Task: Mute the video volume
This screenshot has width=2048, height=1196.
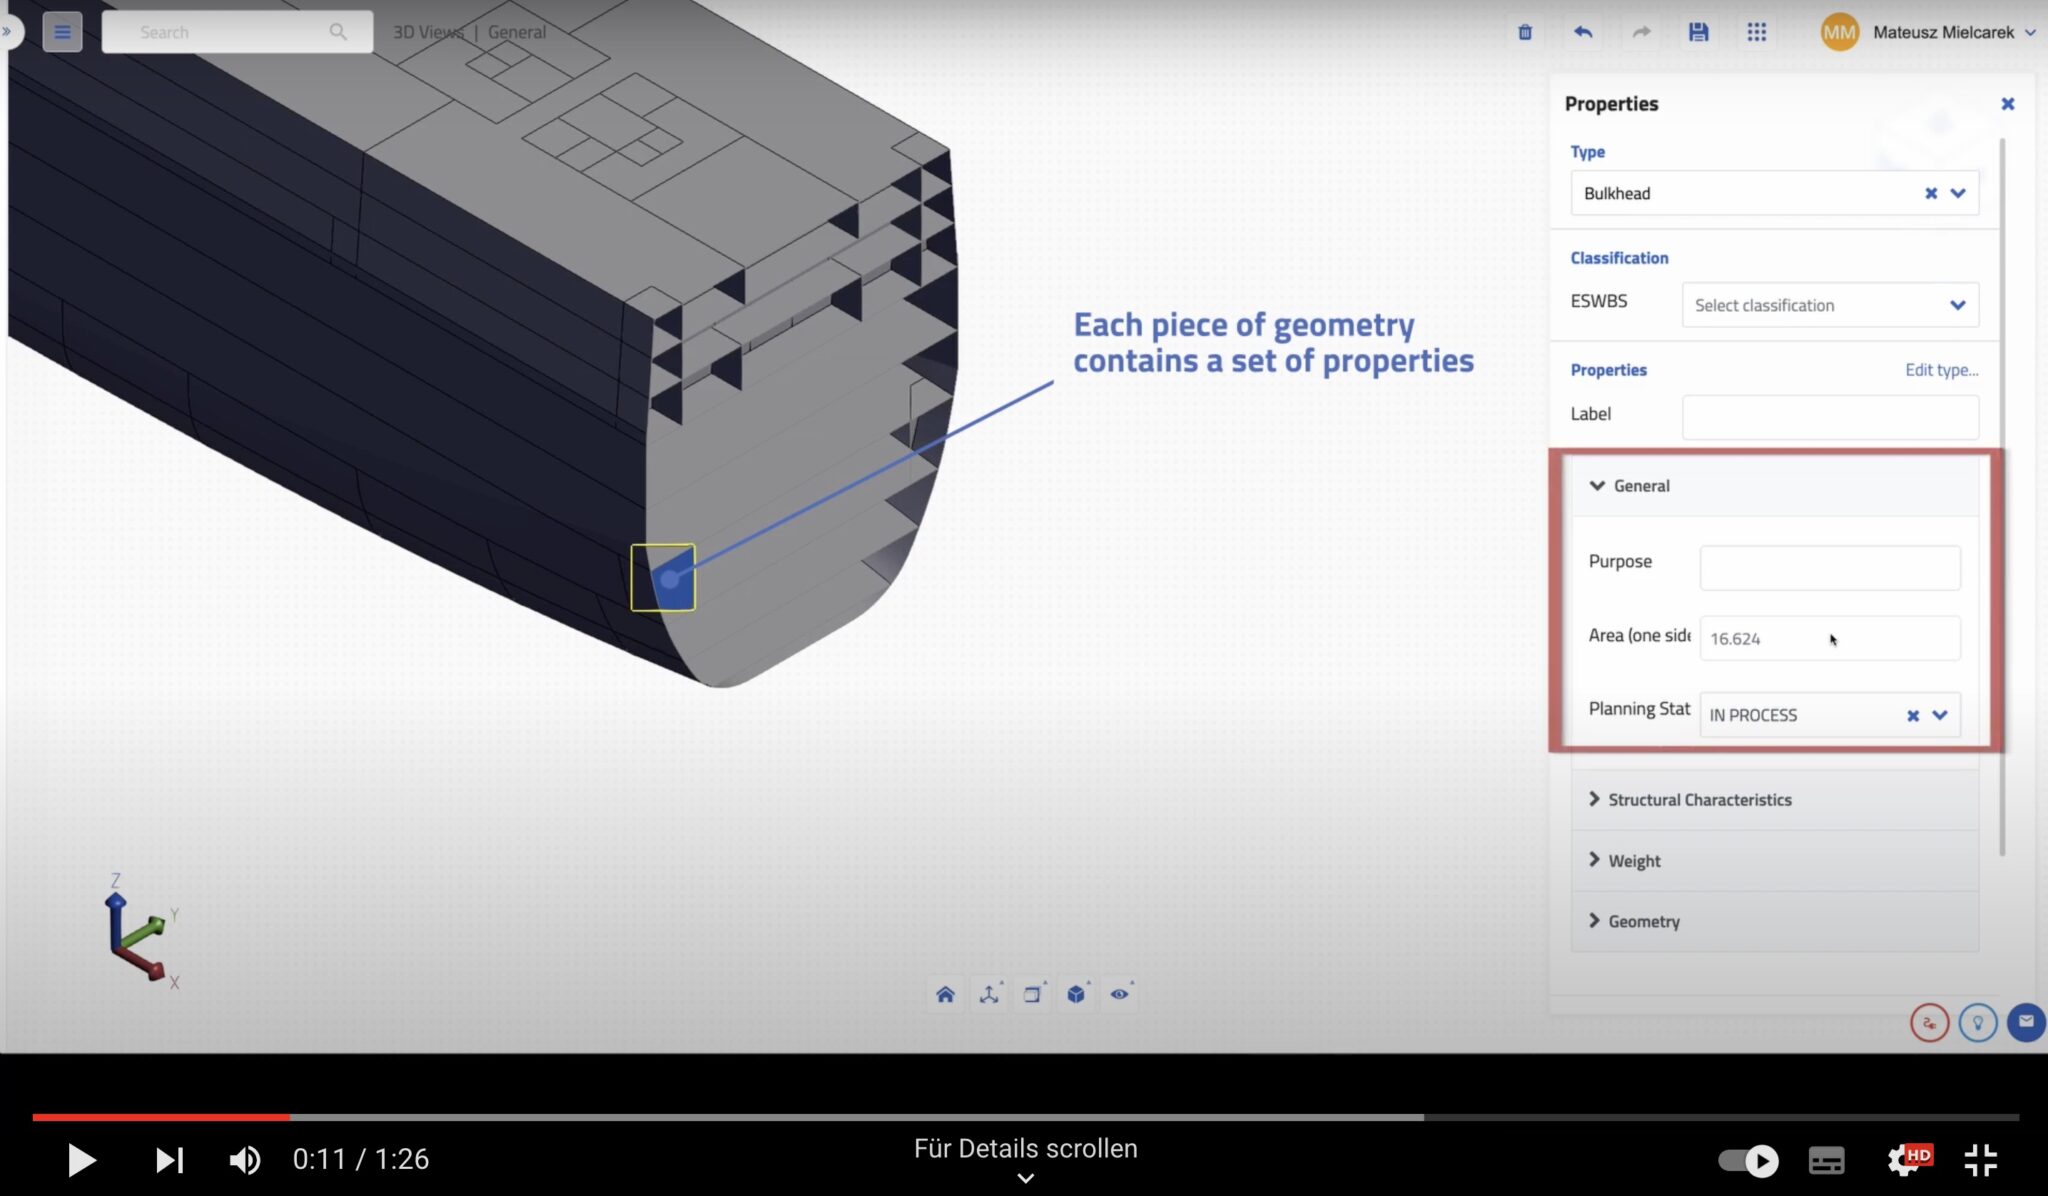Action: (x=244, y=1160)
